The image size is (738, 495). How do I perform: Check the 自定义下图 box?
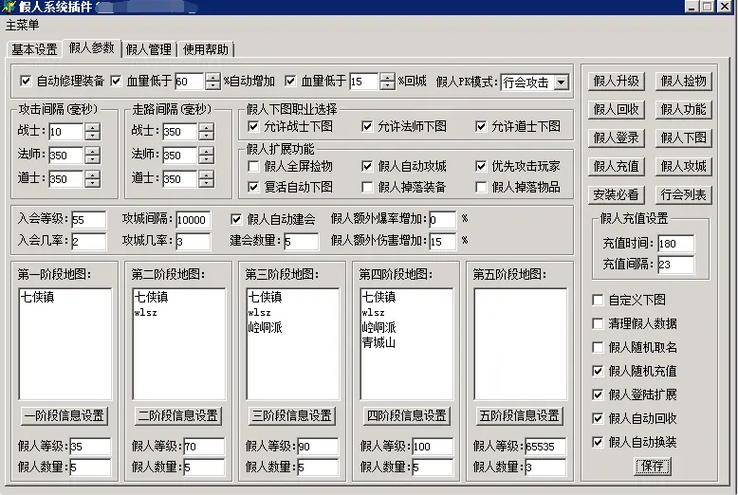click(x=597, y=300)
